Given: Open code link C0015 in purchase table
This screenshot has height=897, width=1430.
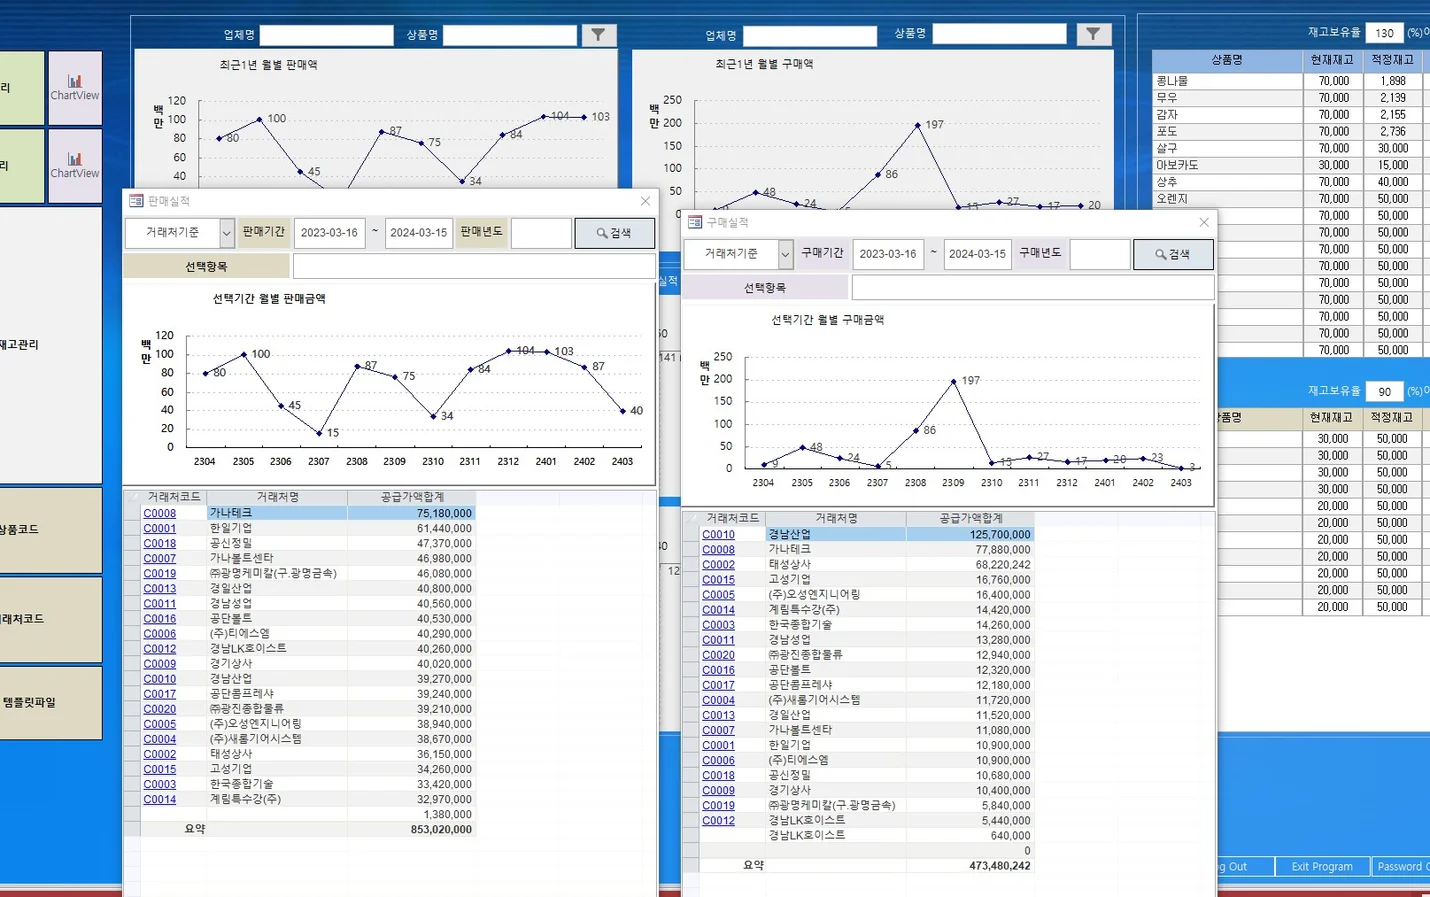Looking at the screenshot, I should 718,579.
